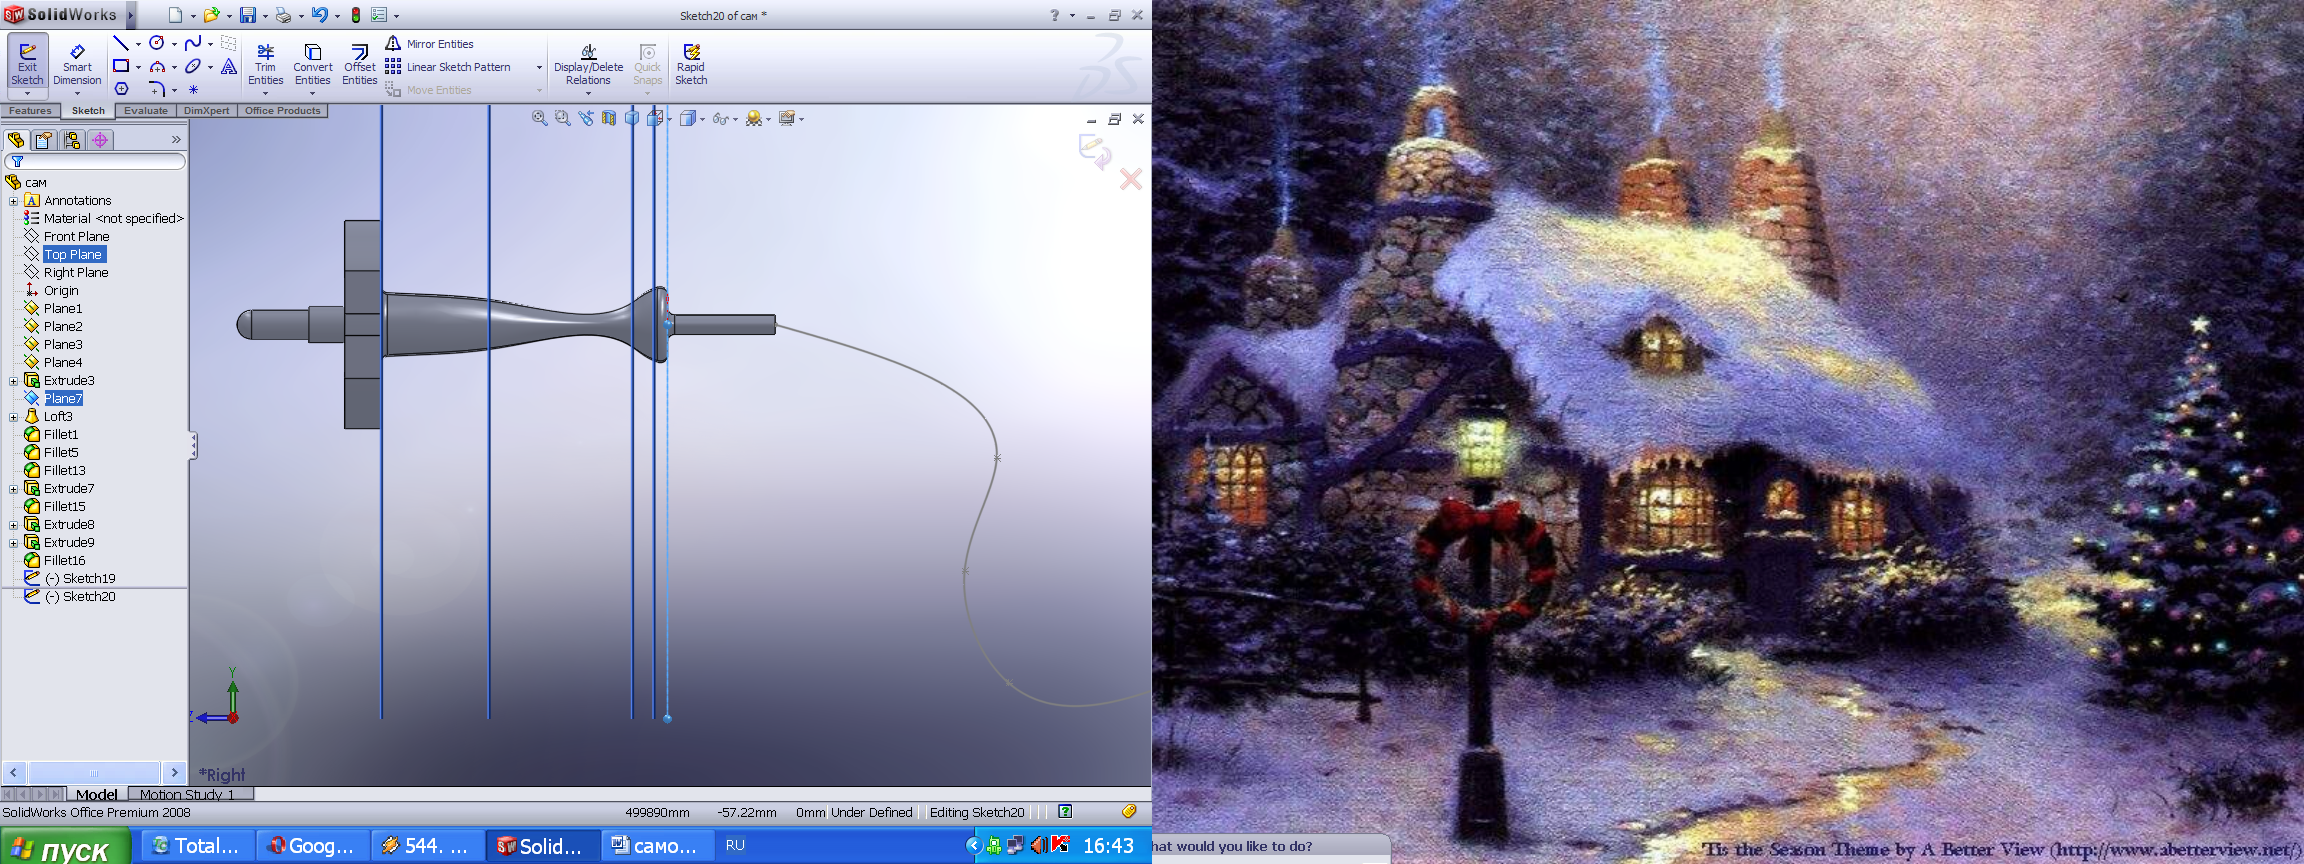Viewport: 2304px width, 864px height.
Task: Click the confirm sketch corner icon
Action: click(1095, 152)
